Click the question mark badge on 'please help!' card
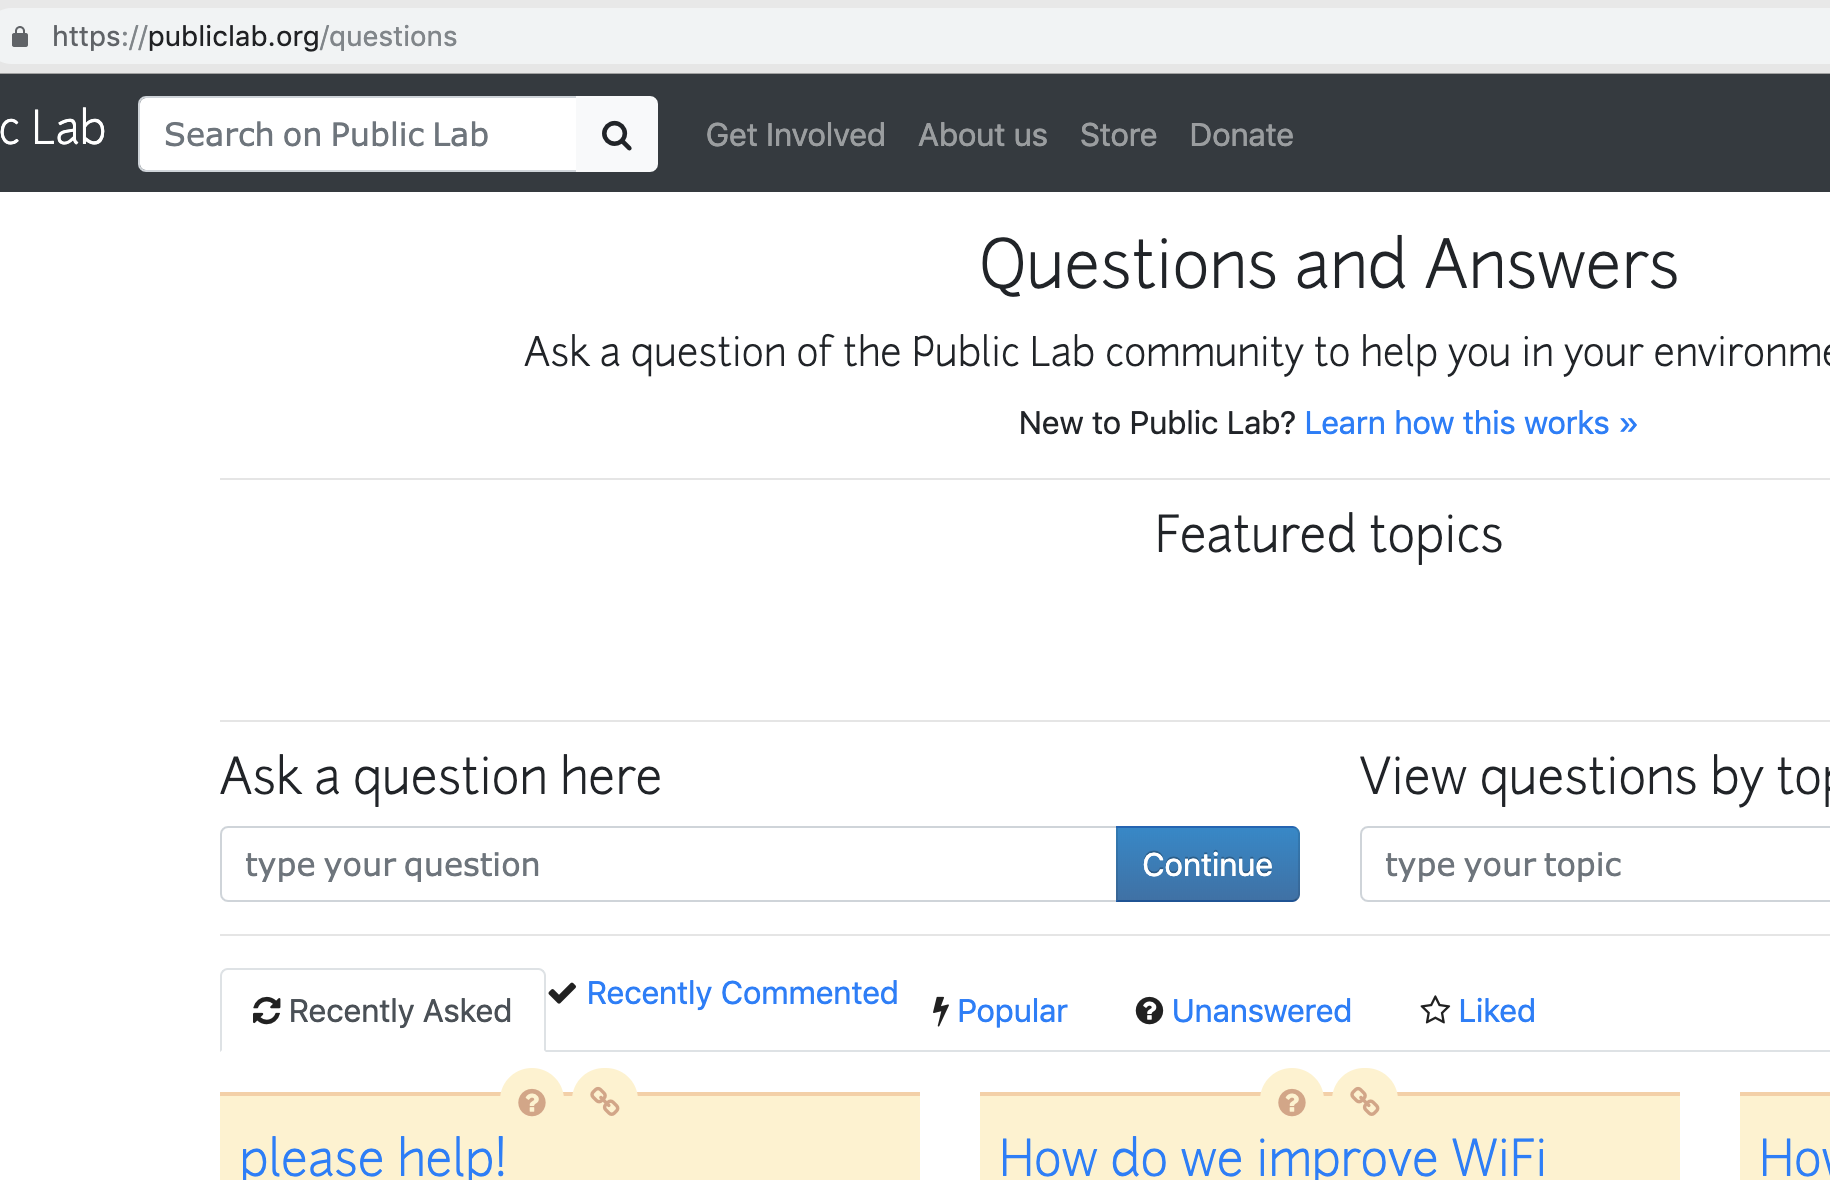 (x=531, y=1101)
